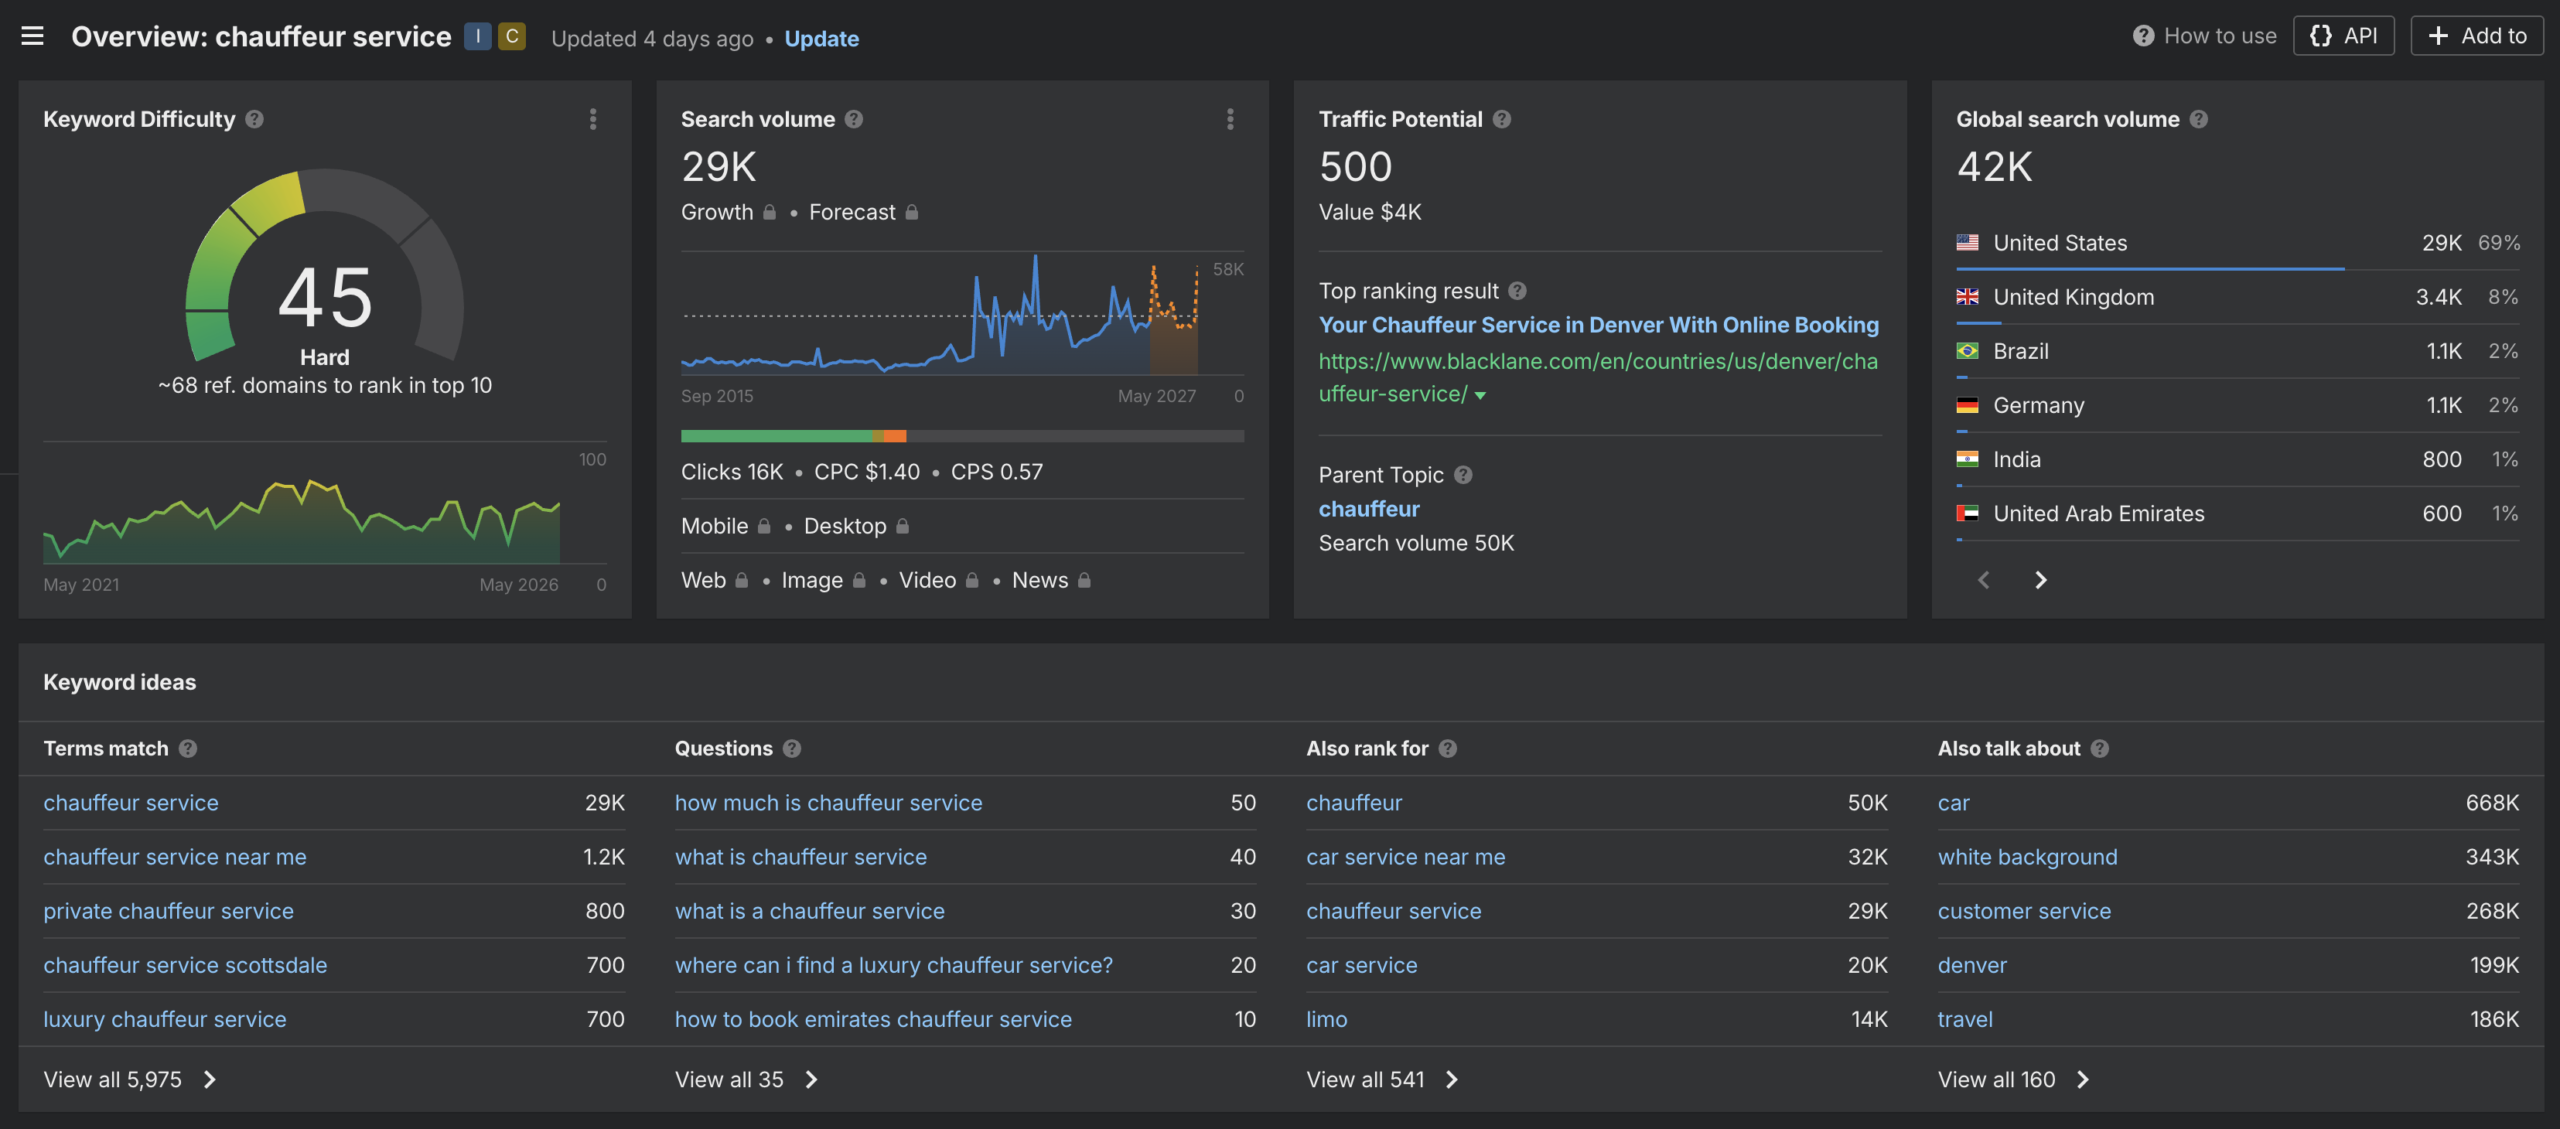Open the limo keyword link

(x=1326, y=1019)
